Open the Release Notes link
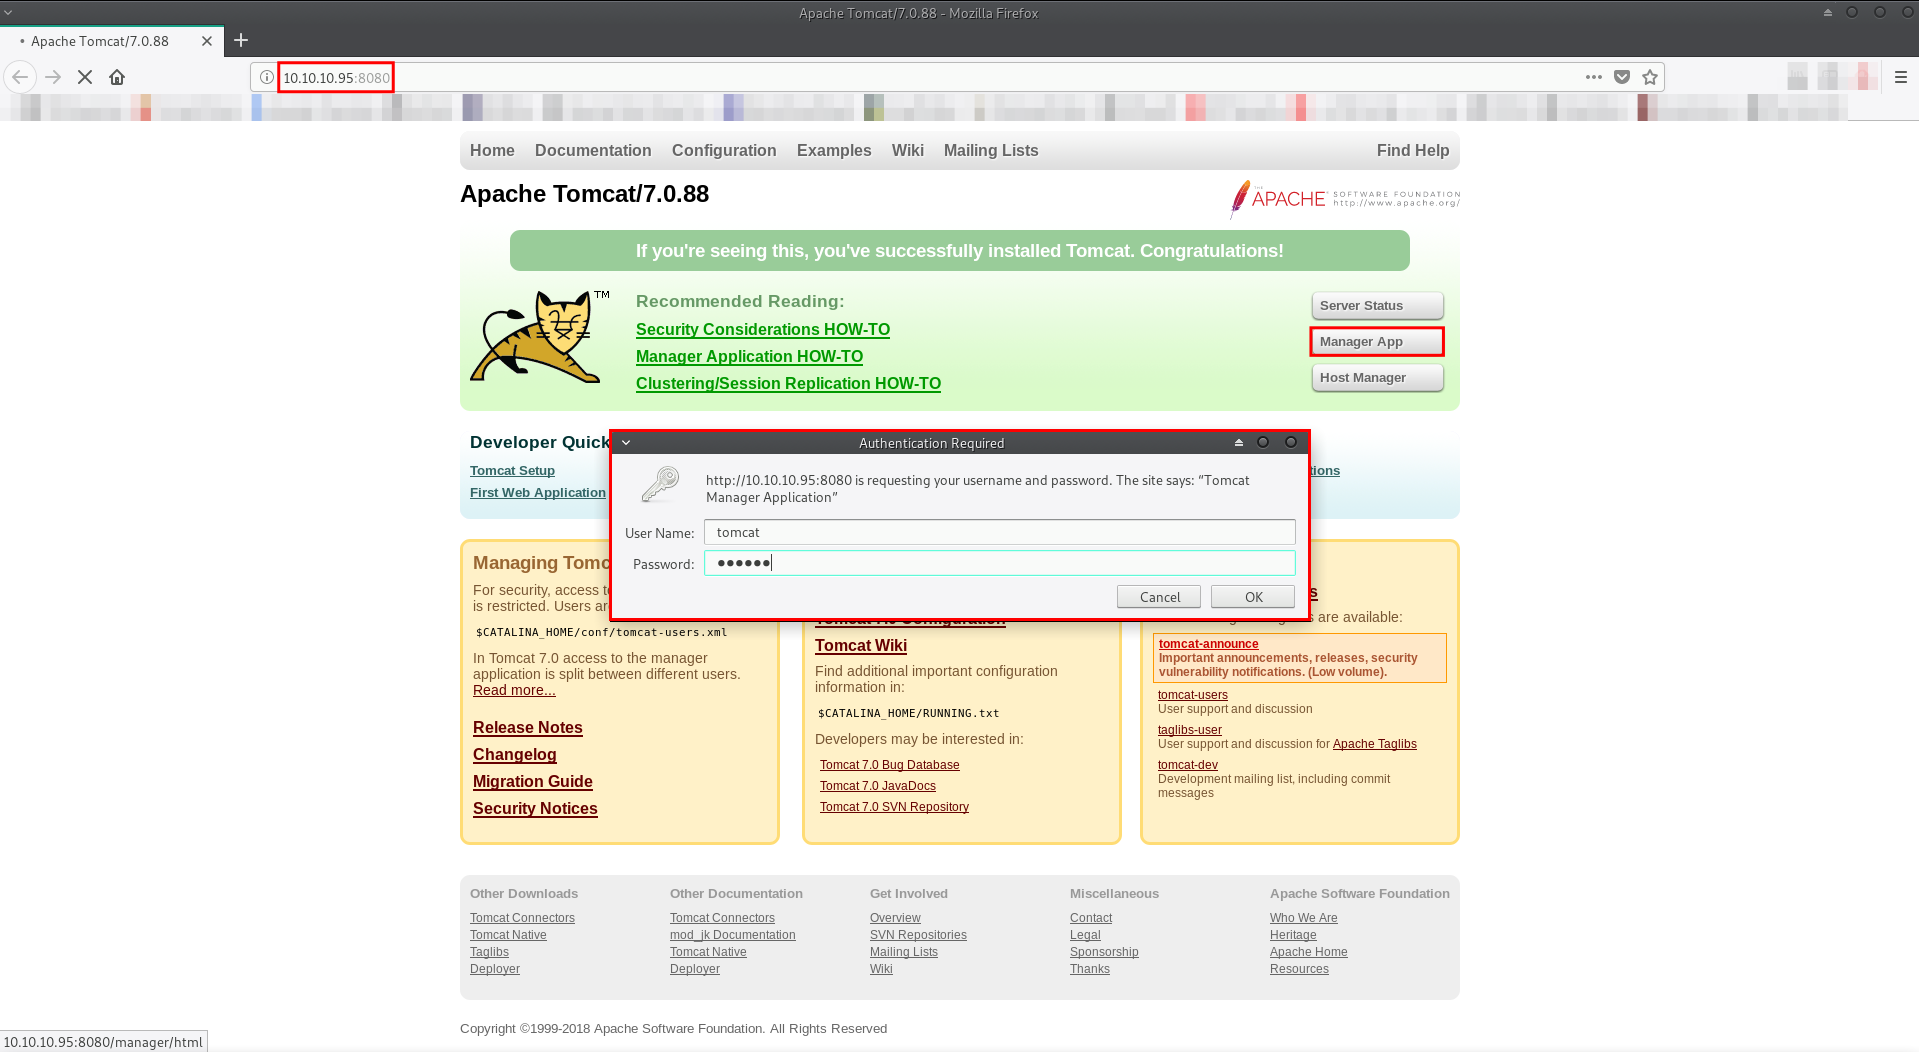The height and width of the screenshot is (1052, 1919). 527,727
